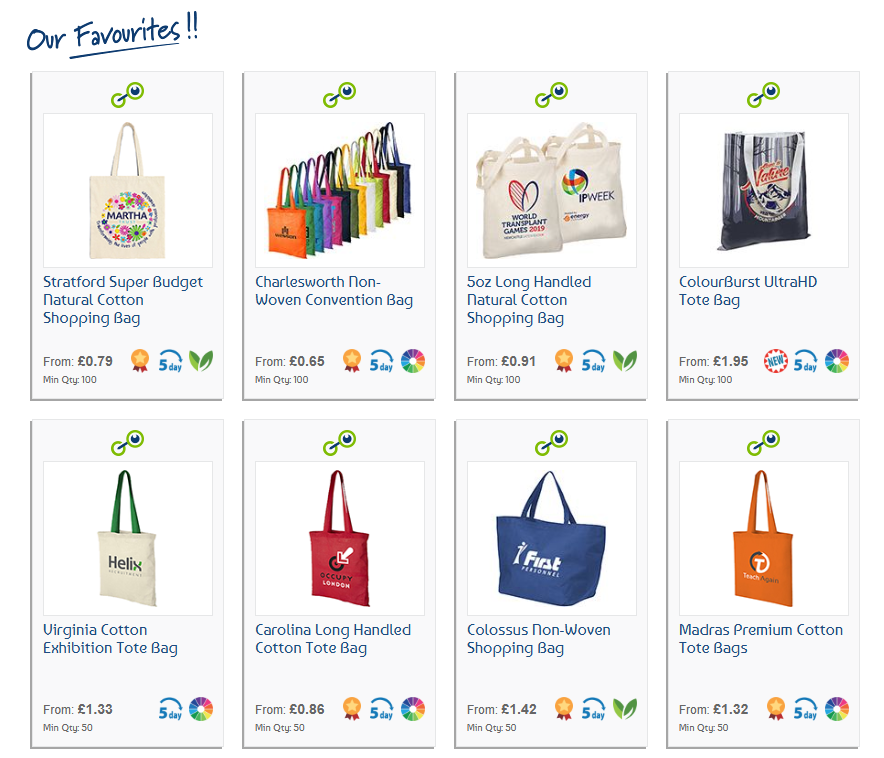This screenshot has height=758, width=884.
Task: Click the 5 day icon on Madras Premium Tote
Action: pos(806,710)
